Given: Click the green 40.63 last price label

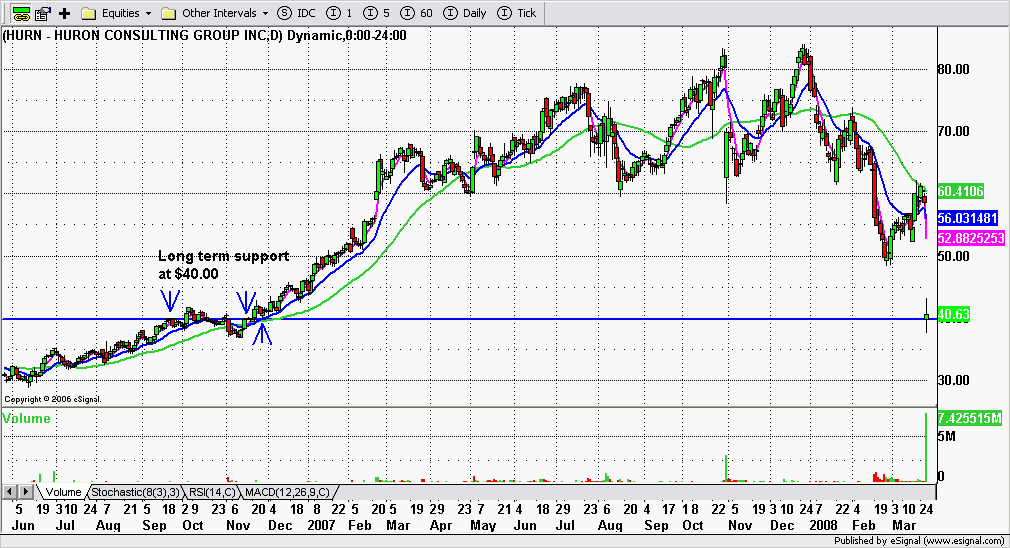Looking at the screenshot, I should point(953,315).
